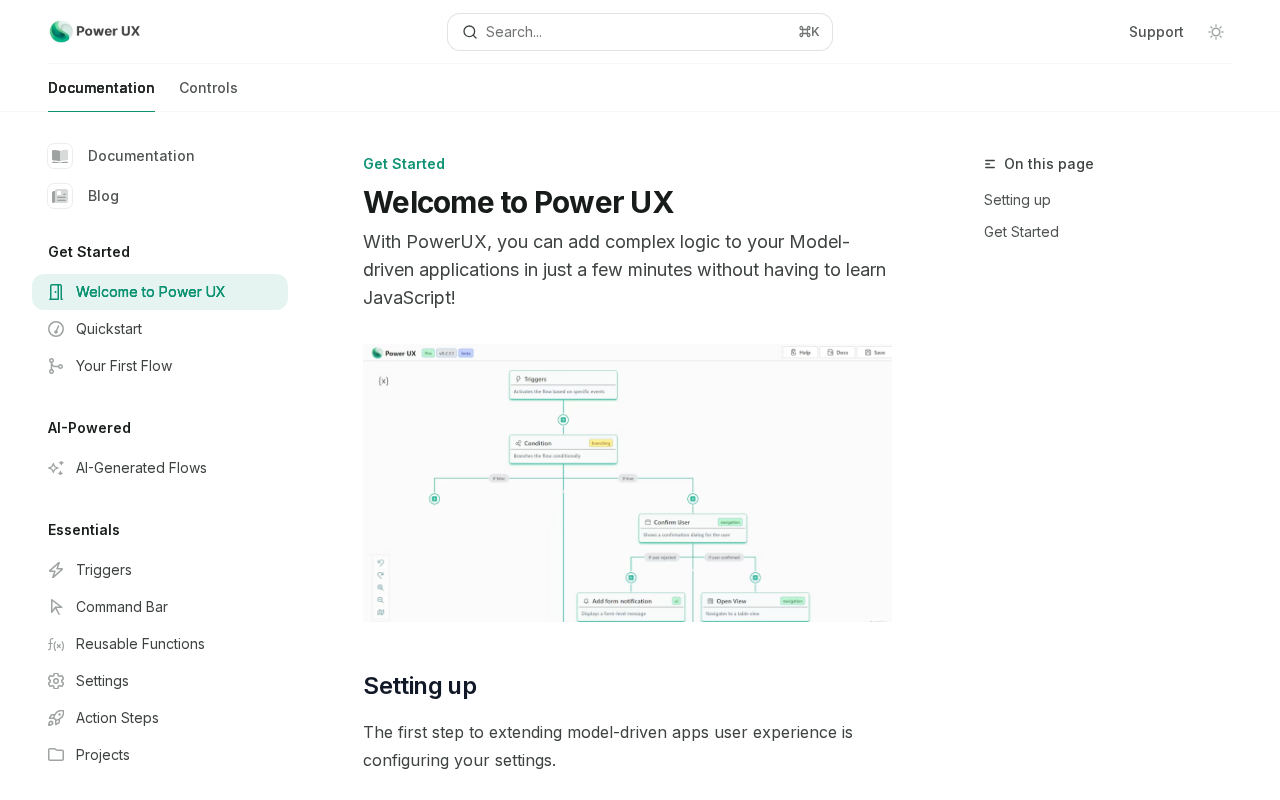Click the Power UX logo icon
Screen dimensions: 1280x800
[x=61, y=32]
